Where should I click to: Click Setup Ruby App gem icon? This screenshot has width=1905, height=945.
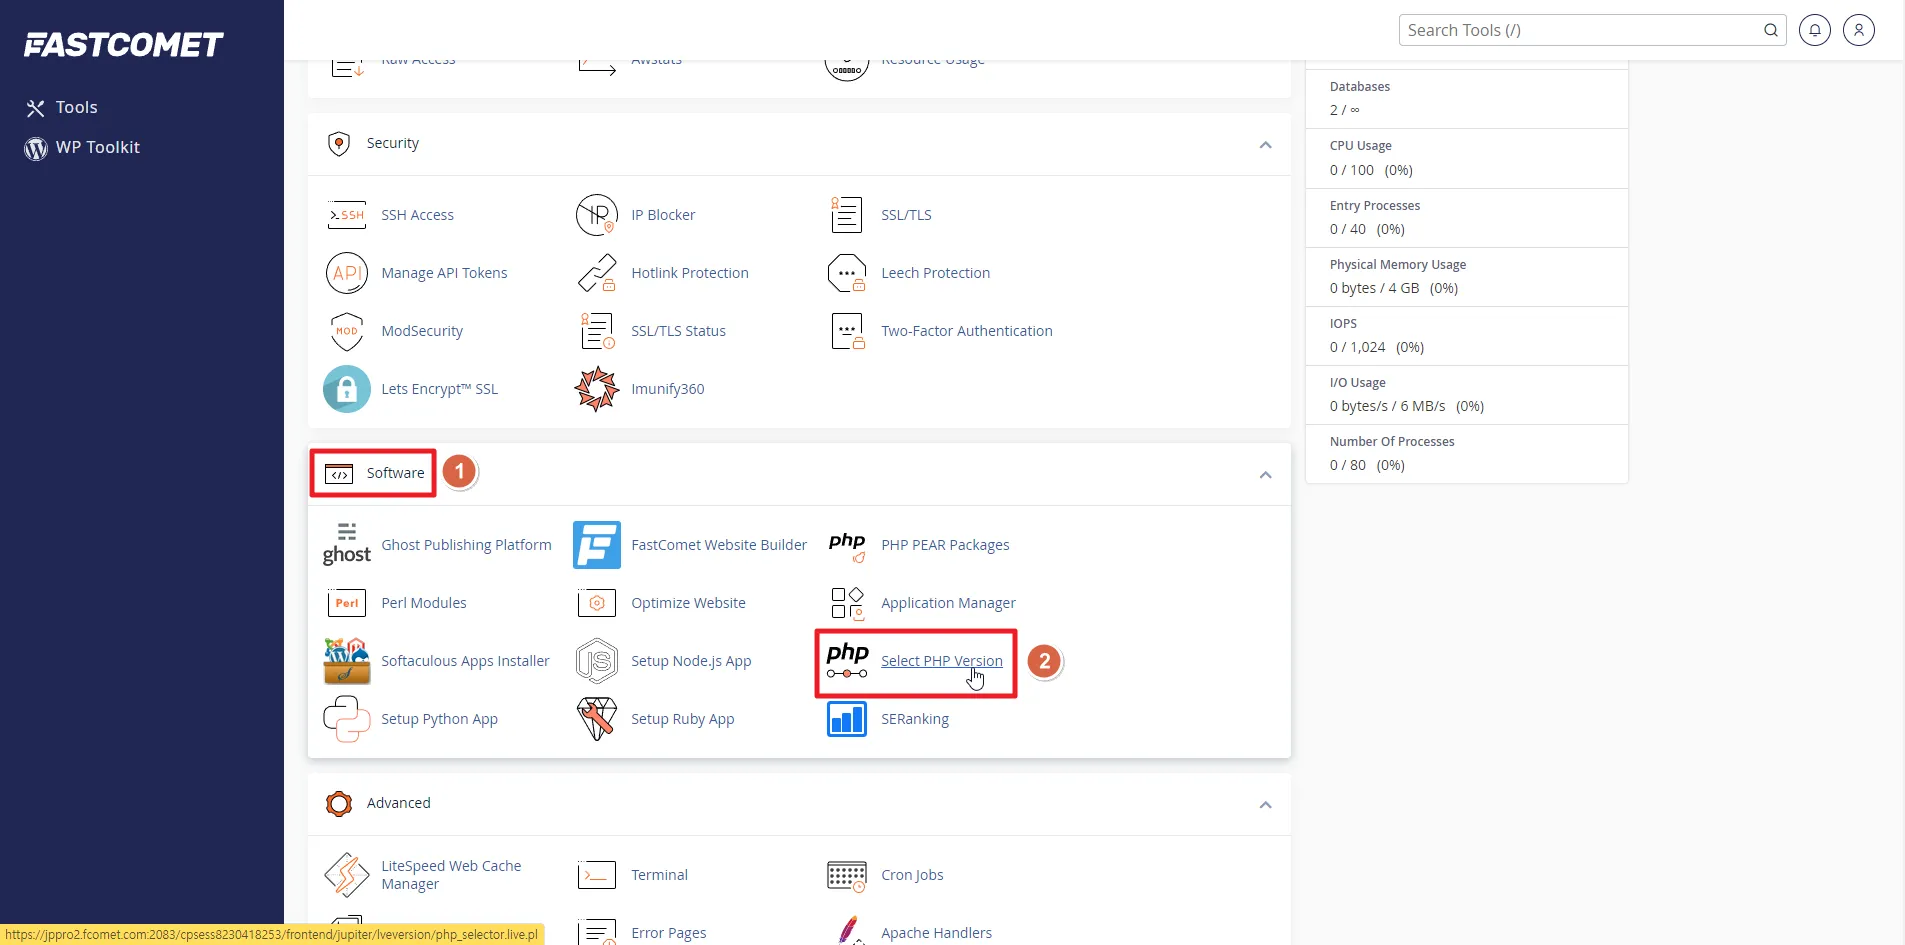597,719
